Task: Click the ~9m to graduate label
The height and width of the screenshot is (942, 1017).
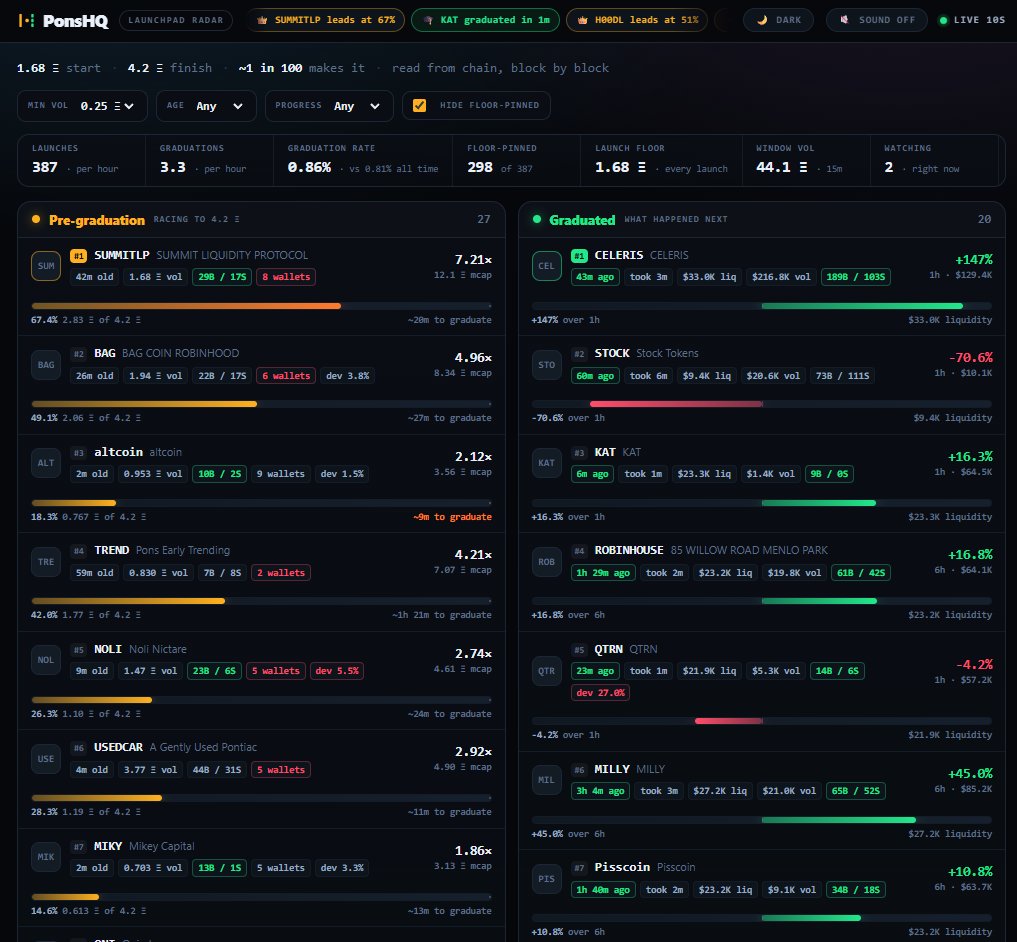Action: [452, 517]
